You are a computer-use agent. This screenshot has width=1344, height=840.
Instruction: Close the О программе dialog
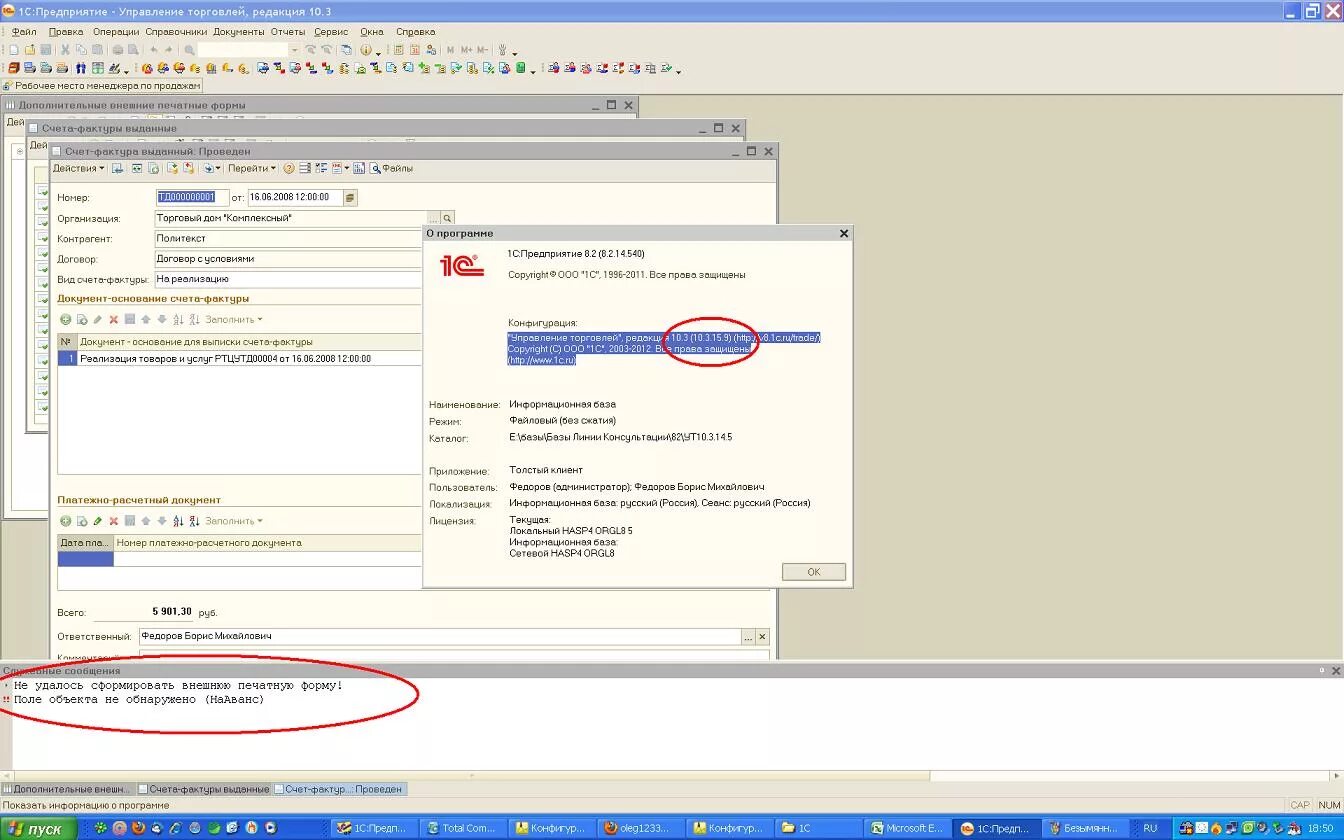[844, 233]
